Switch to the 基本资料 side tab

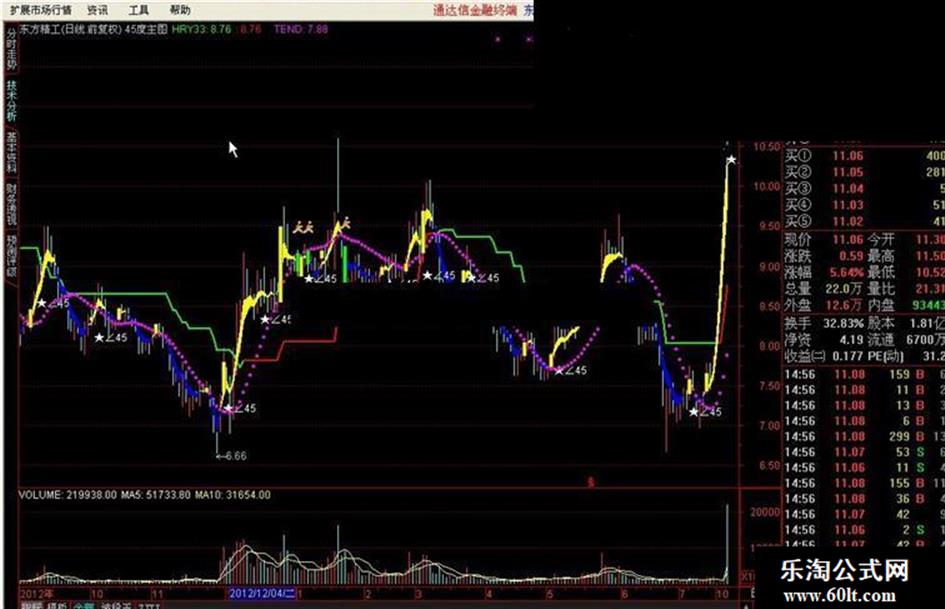11,153
